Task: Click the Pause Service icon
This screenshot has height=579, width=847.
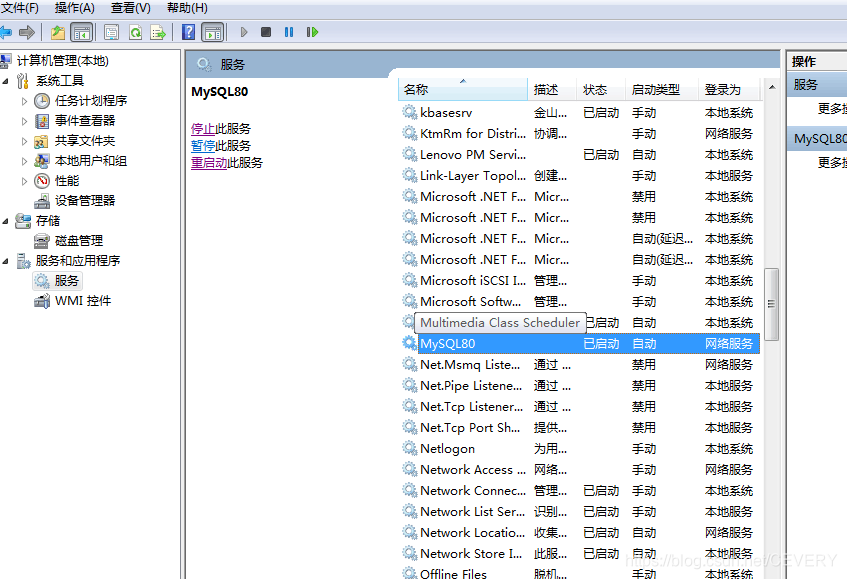Action: 289,32
